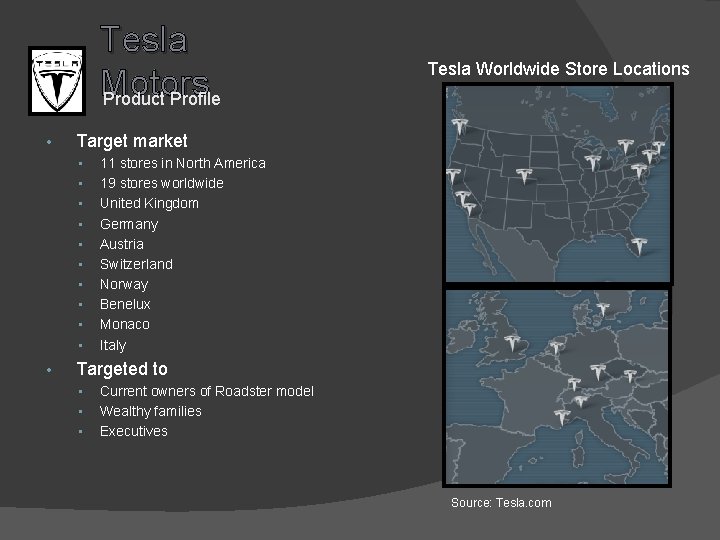
Task: Click the Source: Tesla.com caption
Action: pyautogui.click(x=501, y=503)
